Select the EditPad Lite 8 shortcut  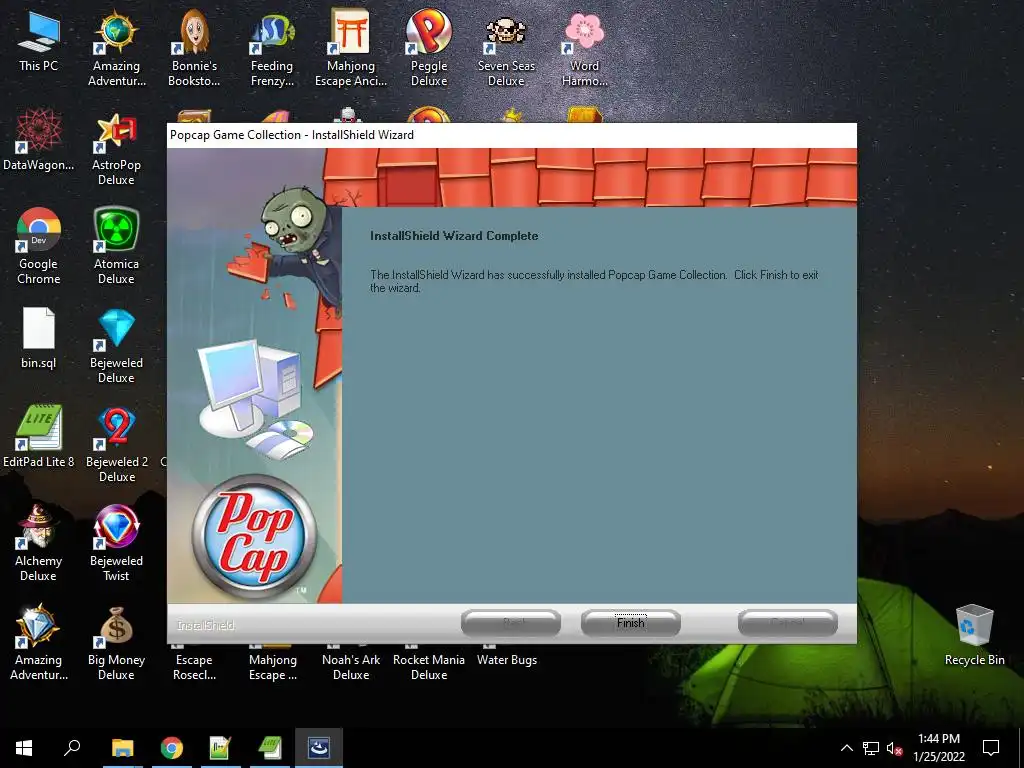coord(39,436)
